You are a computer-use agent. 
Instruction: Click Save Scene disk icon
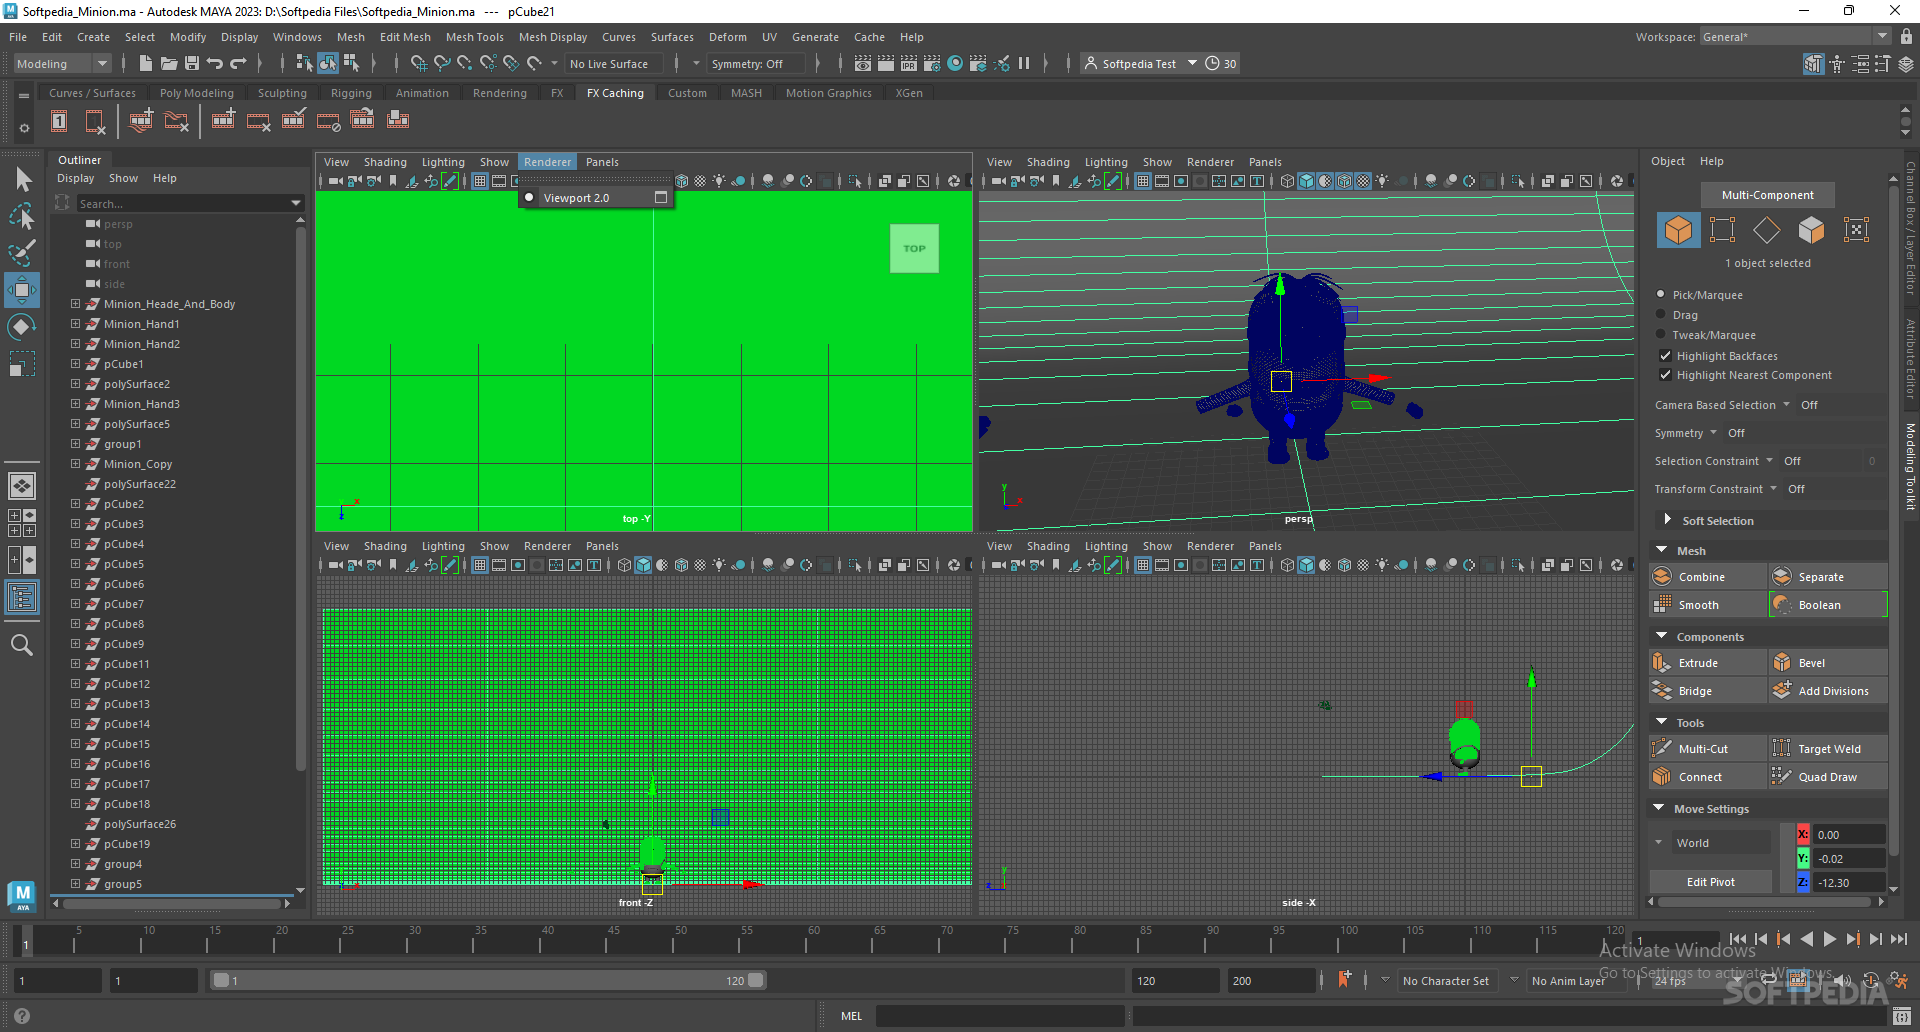[192, 63]
